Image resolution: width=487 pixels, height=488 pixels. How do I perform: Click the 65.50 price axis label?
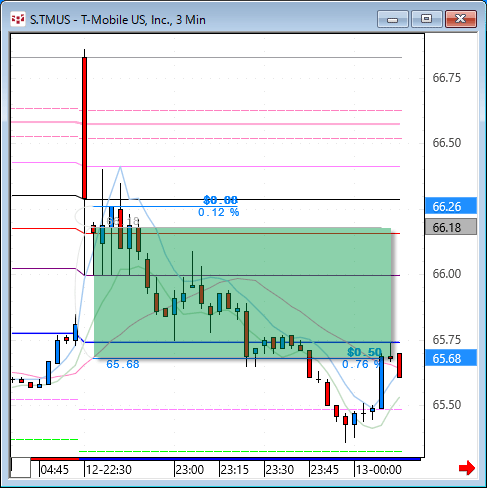point(447,404)
